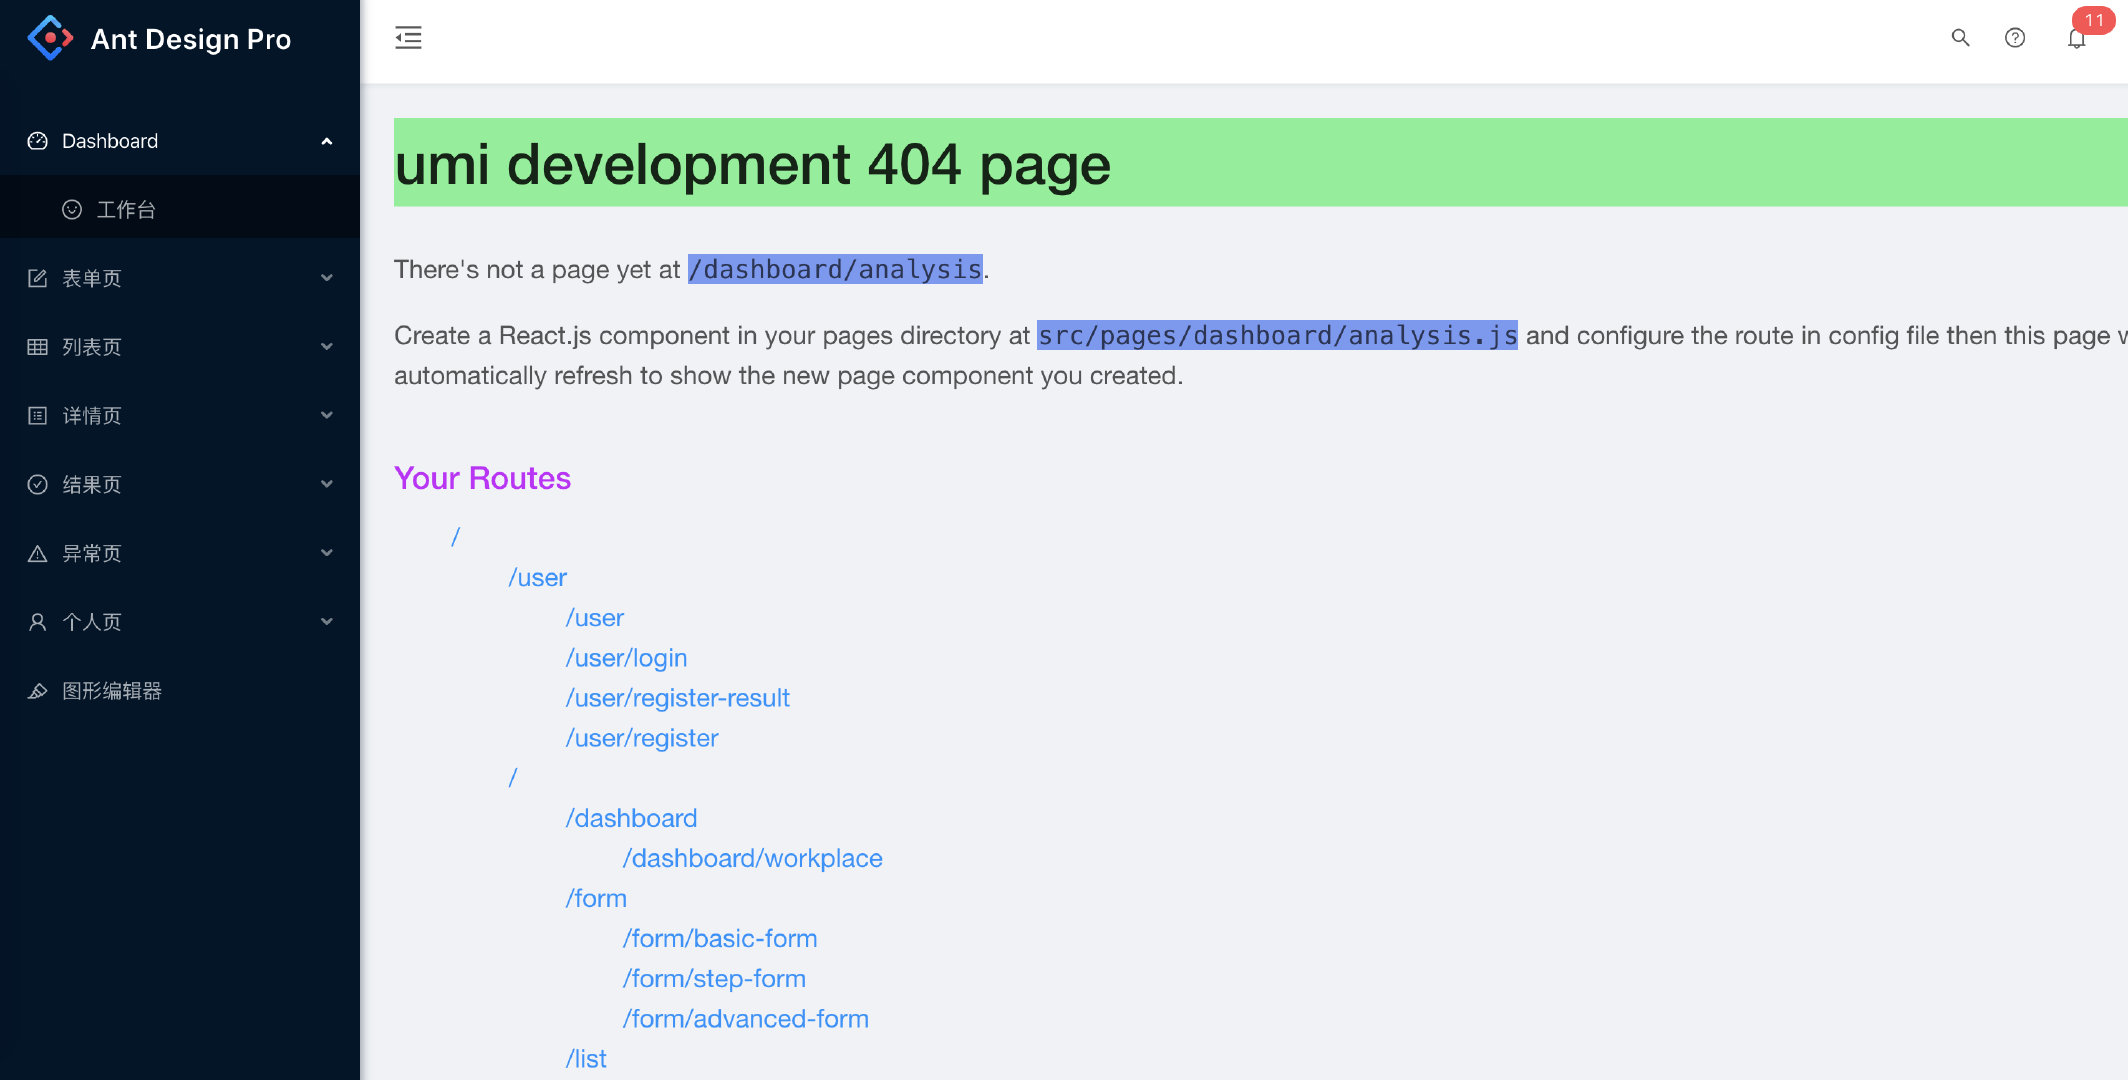Open the 工作台 menu item
This screenshot has height=1080, width=2128.
127,209
